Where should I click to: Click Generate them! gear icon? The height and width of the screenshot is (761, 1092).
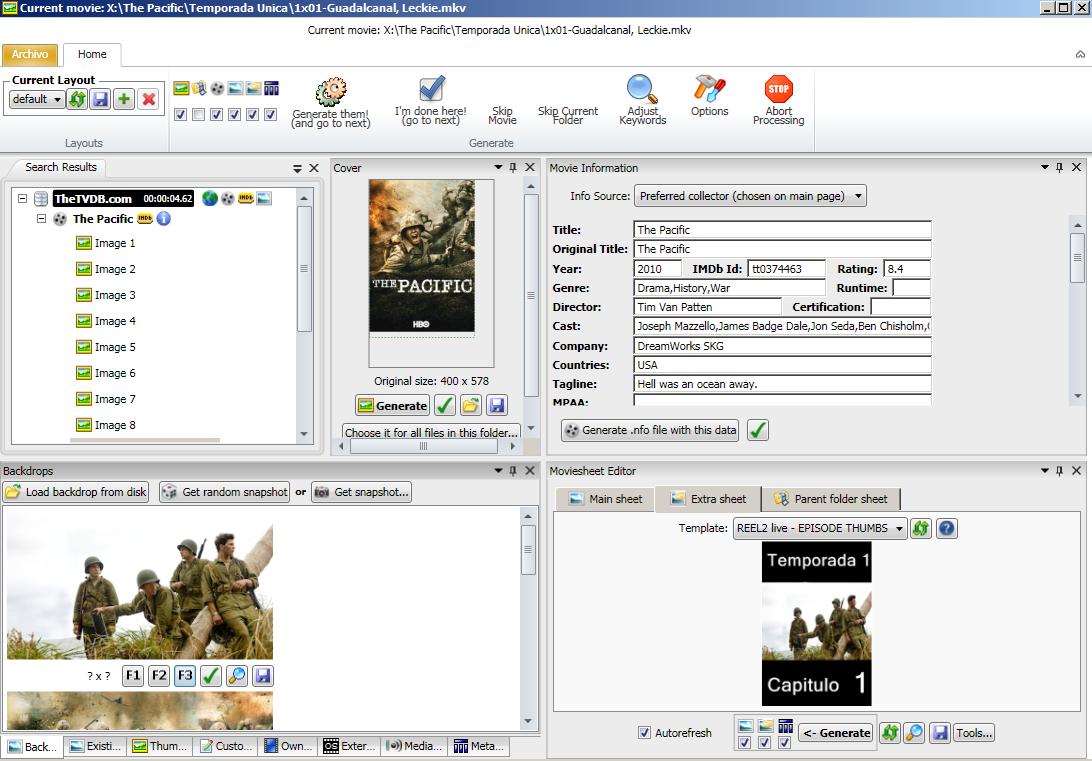[x=330, y=92]
